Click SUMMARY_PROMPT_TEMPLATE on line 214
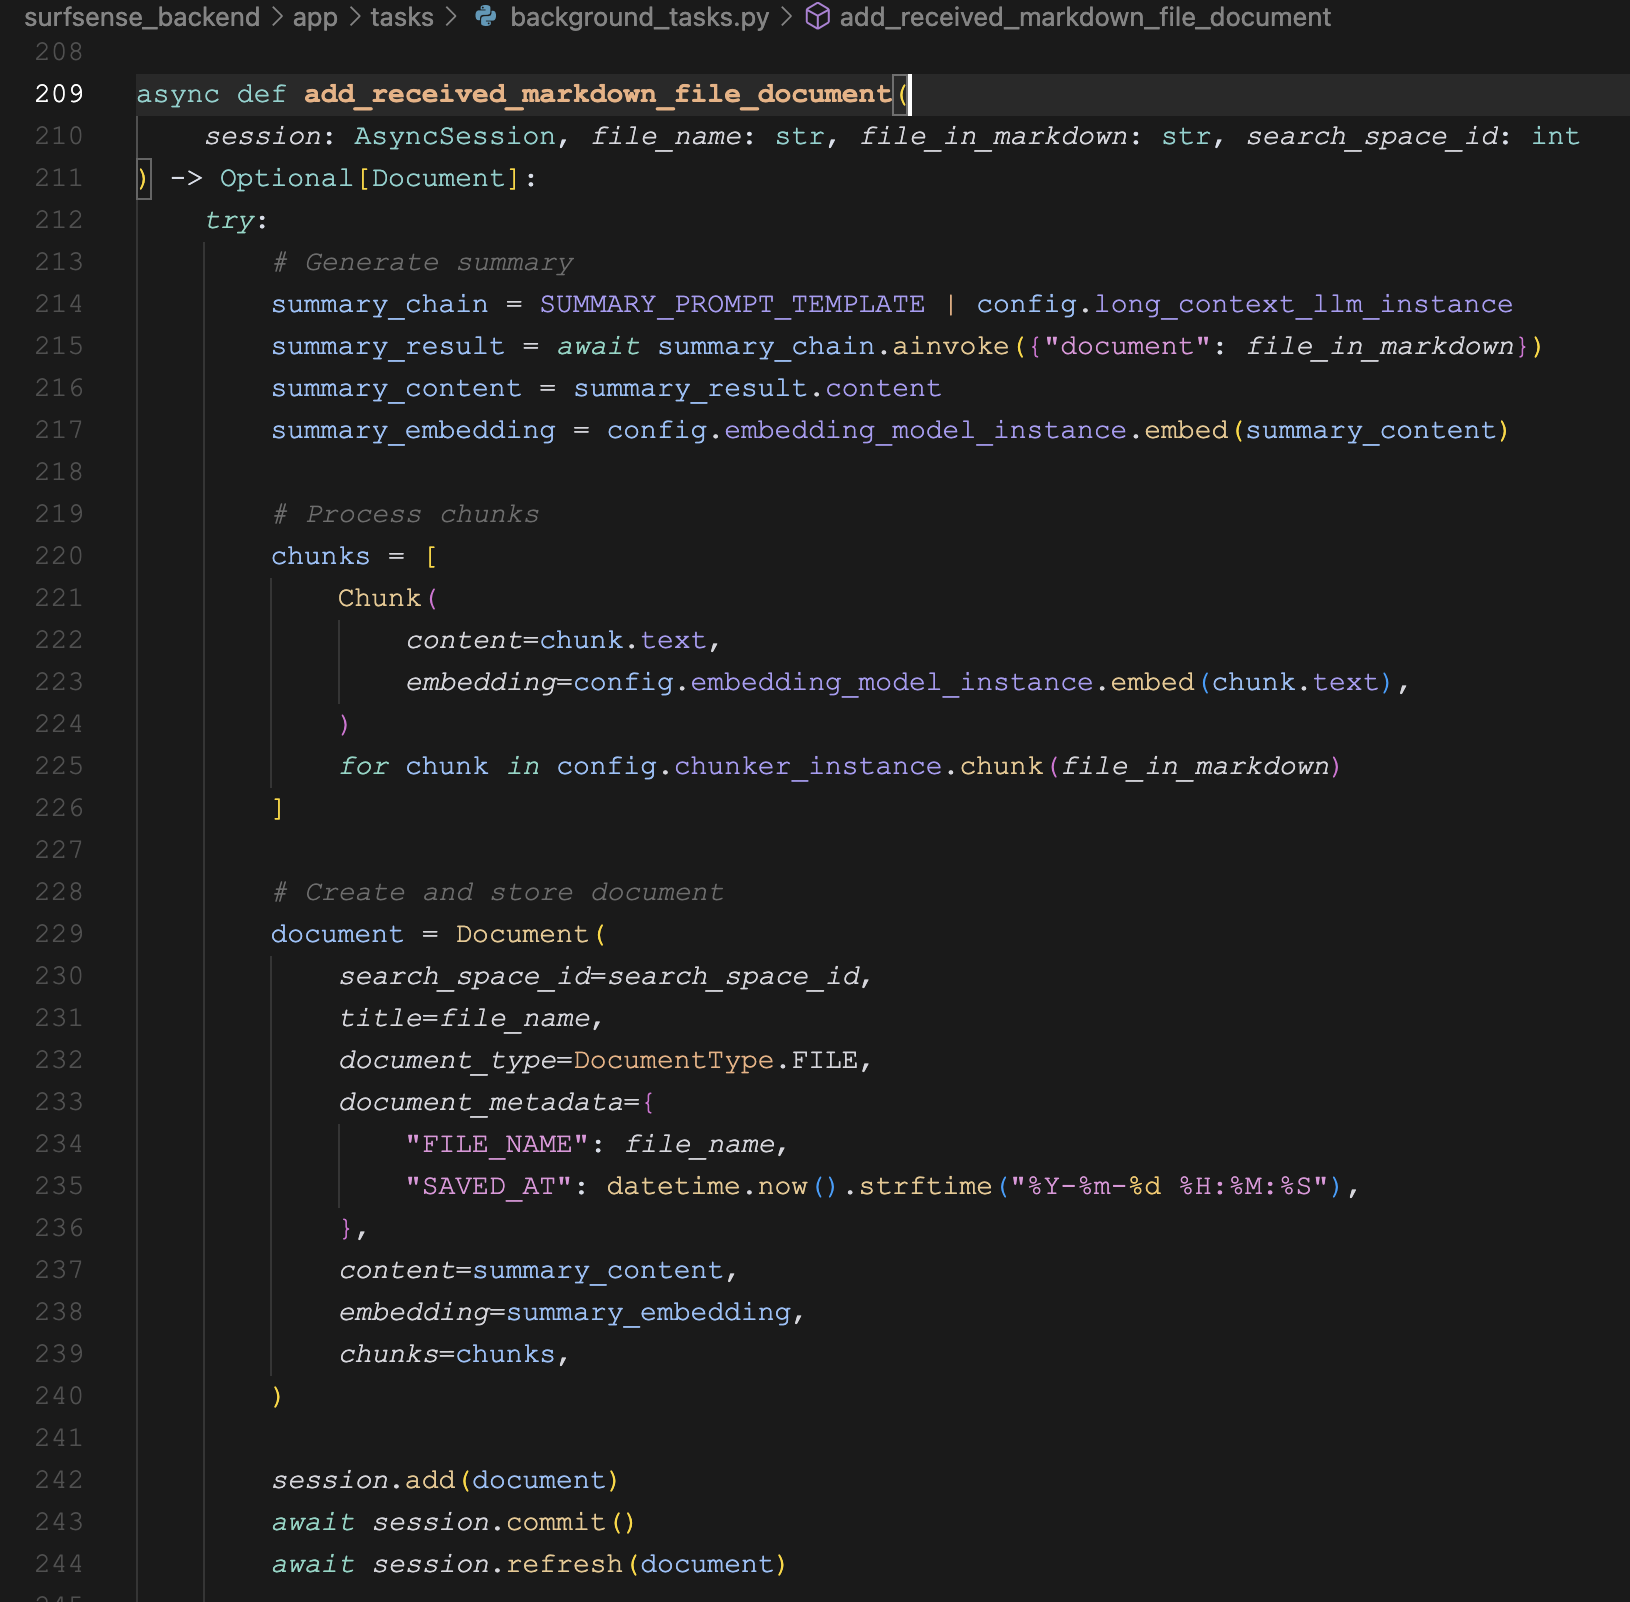Screen dimensions: 1630x1602 pyautogui.click(x=732, y=304)
